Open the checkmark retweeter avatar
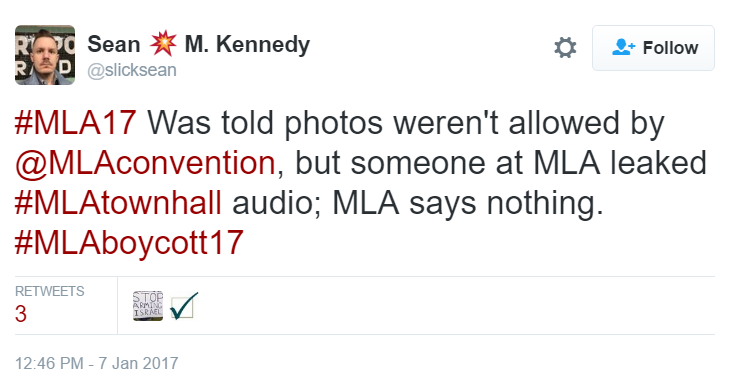 point(184,306)
